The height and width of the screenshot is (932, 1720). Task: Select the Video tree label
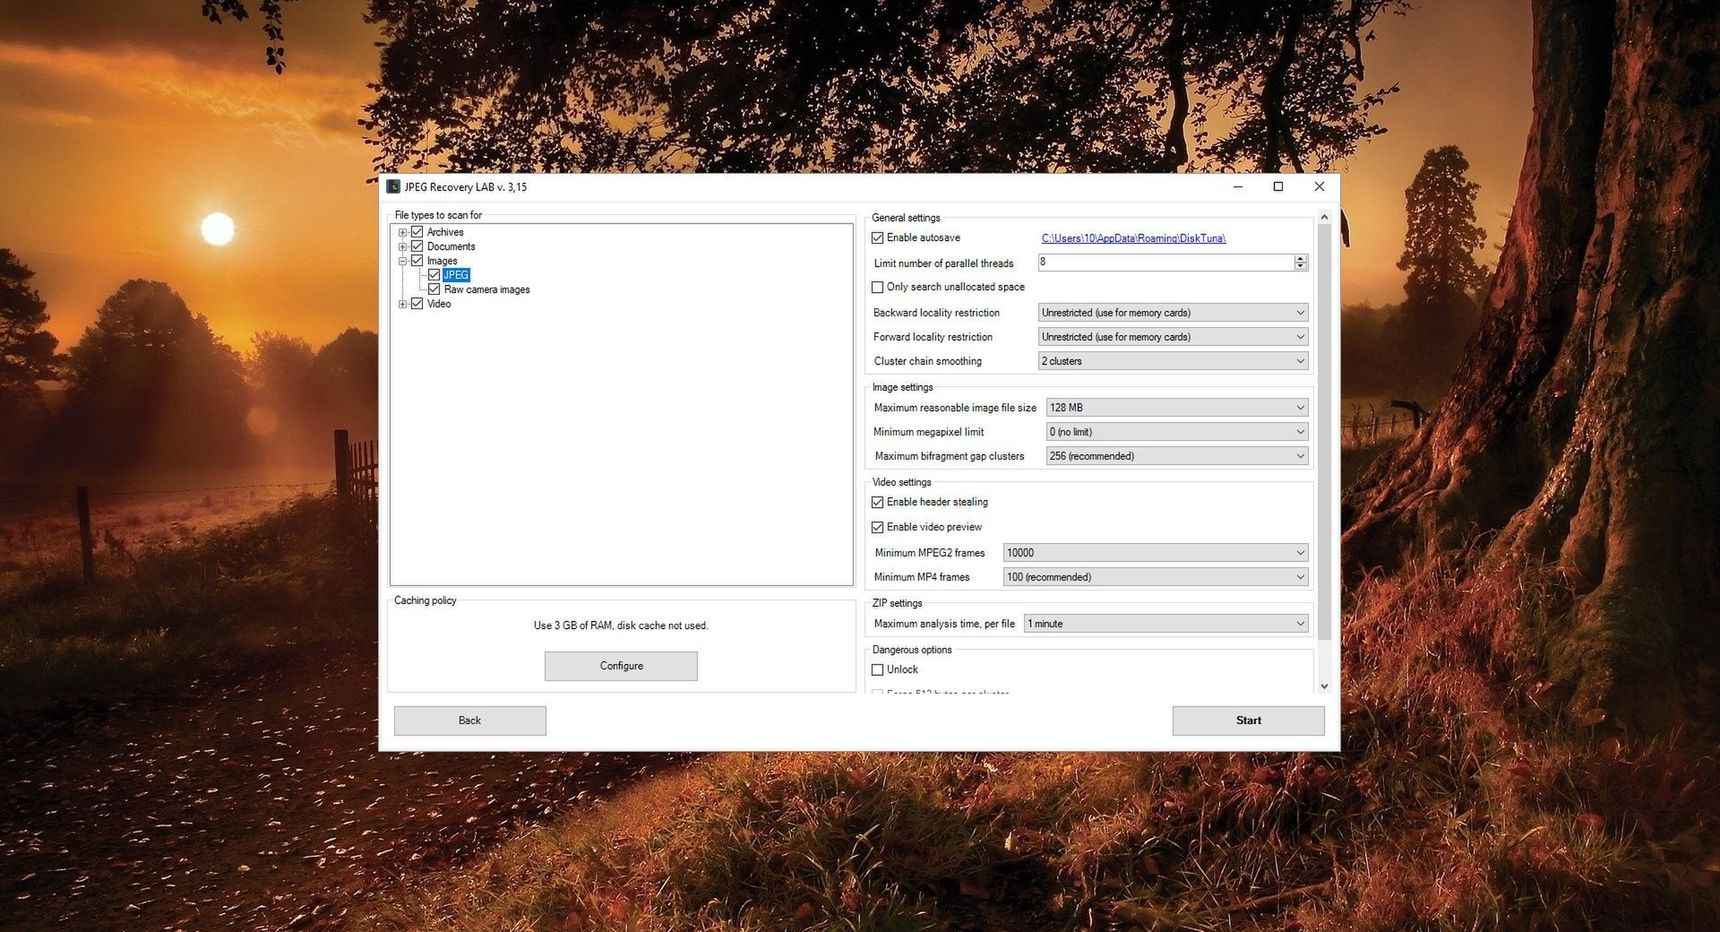pyautogui.click(x=439, y=304)
